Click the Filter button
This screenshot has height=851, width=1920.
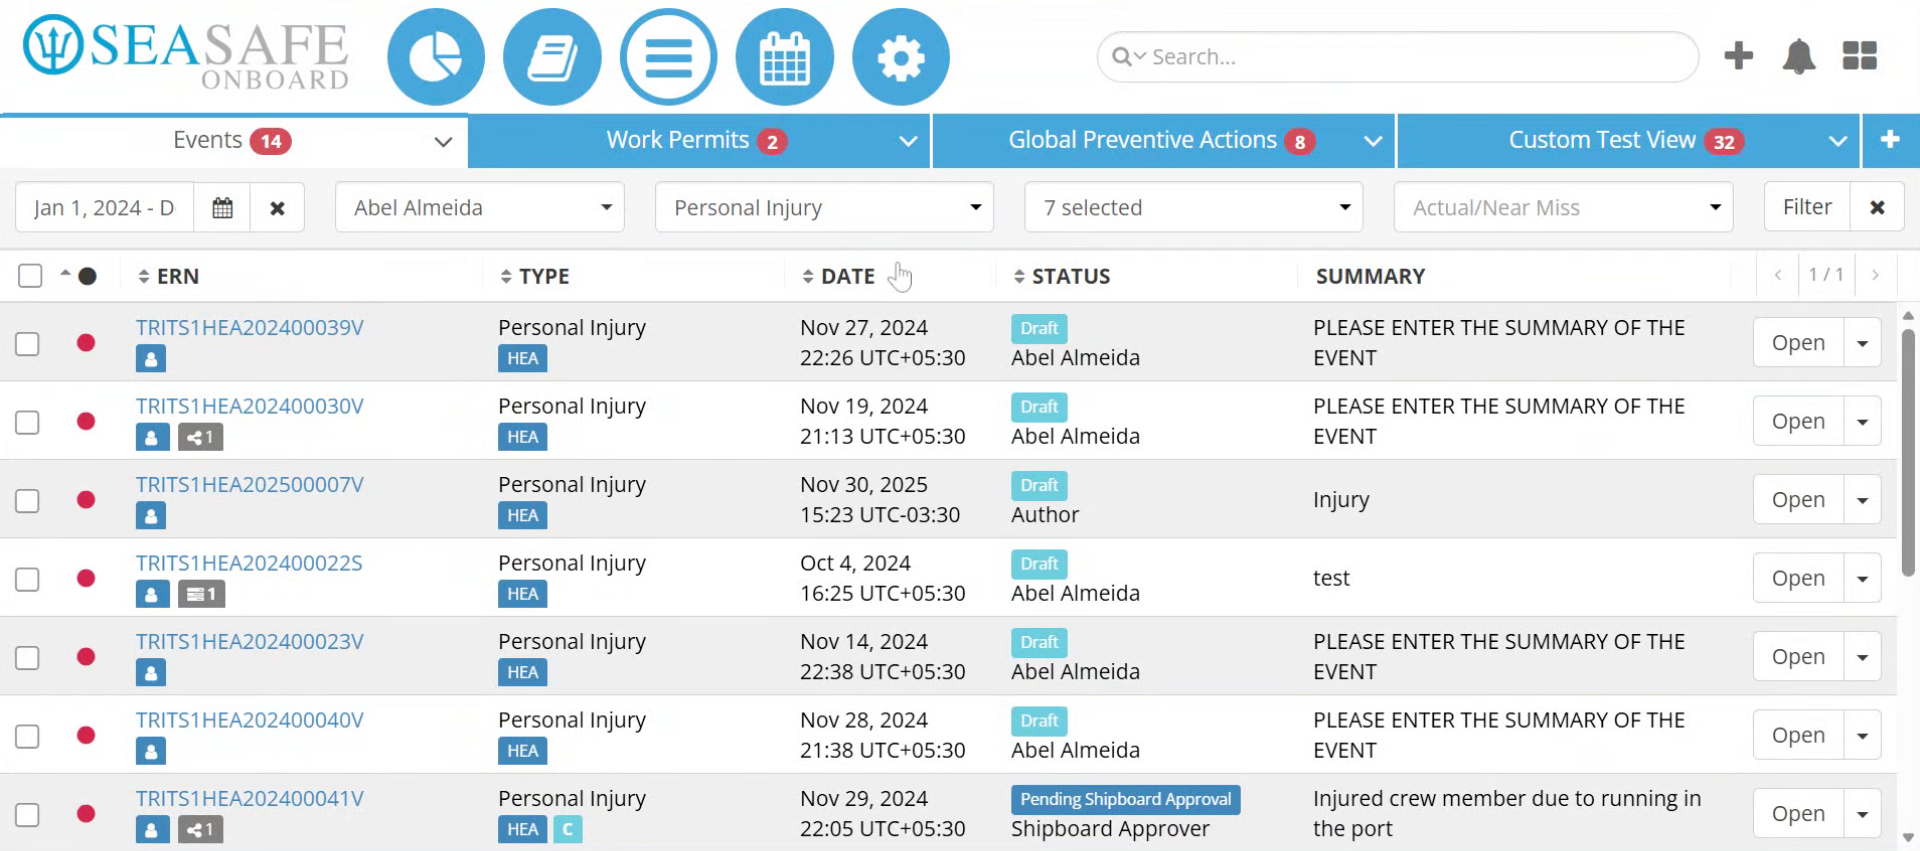pyautogui.click(x=1807, y=208)
